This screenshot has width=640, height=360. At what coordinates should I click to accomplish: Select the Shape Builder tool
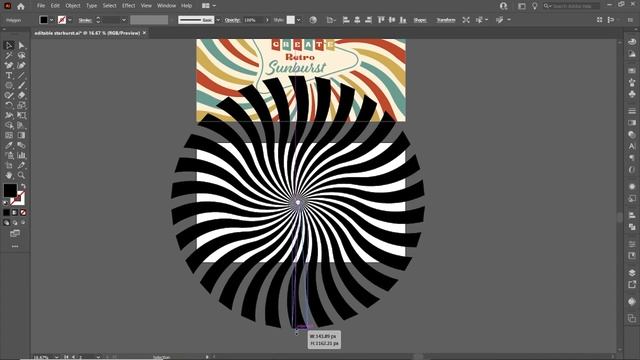[9, 125]
